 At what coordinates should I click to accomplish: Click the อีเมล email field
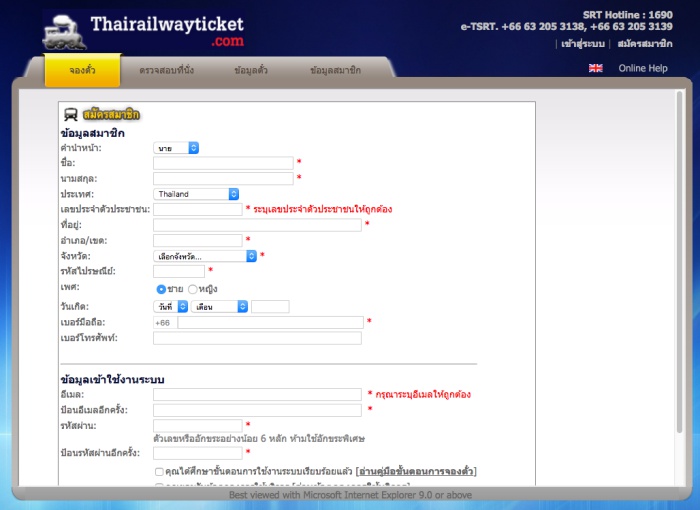(x=257, y=394)
